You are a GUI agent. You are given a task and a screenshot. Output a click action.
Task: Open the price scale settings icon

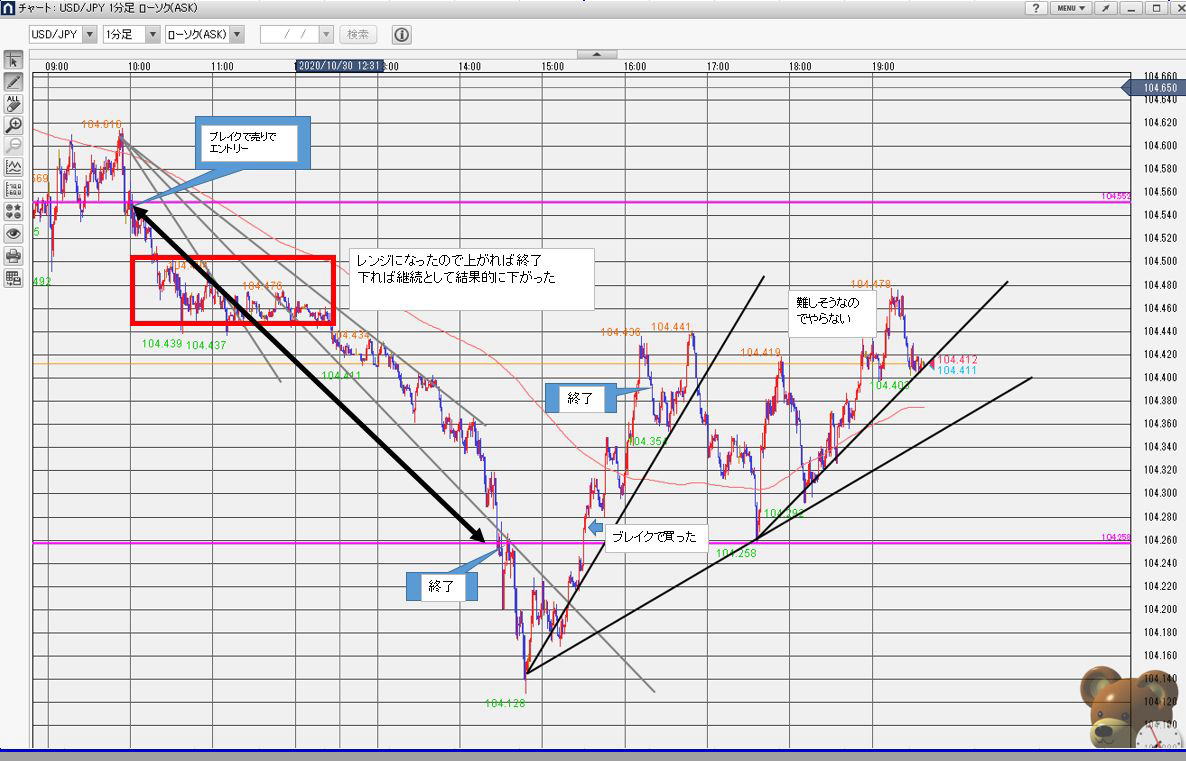click(14, 189)
